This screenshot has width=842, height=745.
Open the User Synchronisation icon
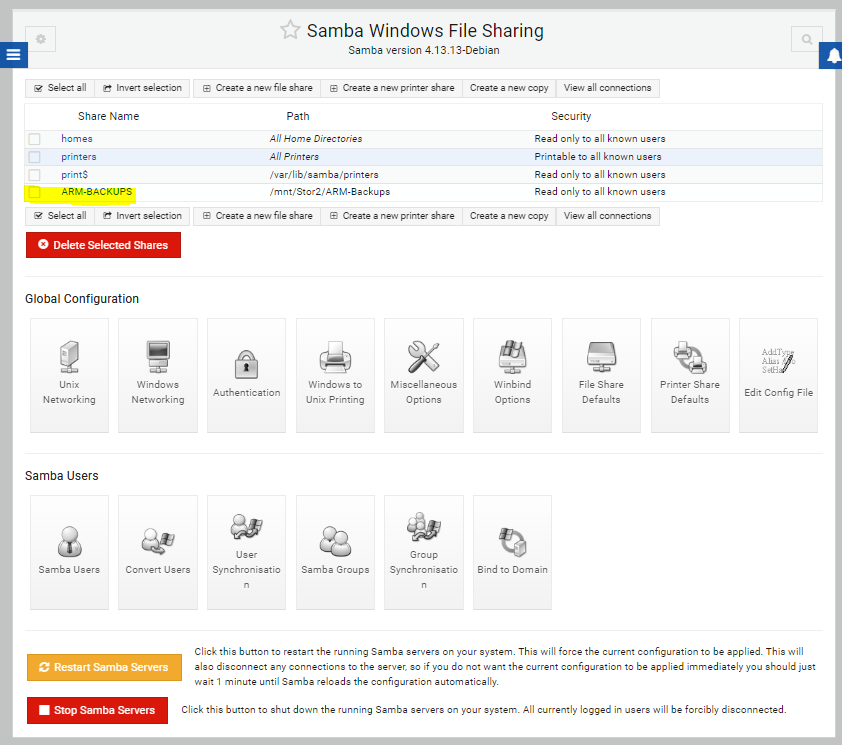246,552
